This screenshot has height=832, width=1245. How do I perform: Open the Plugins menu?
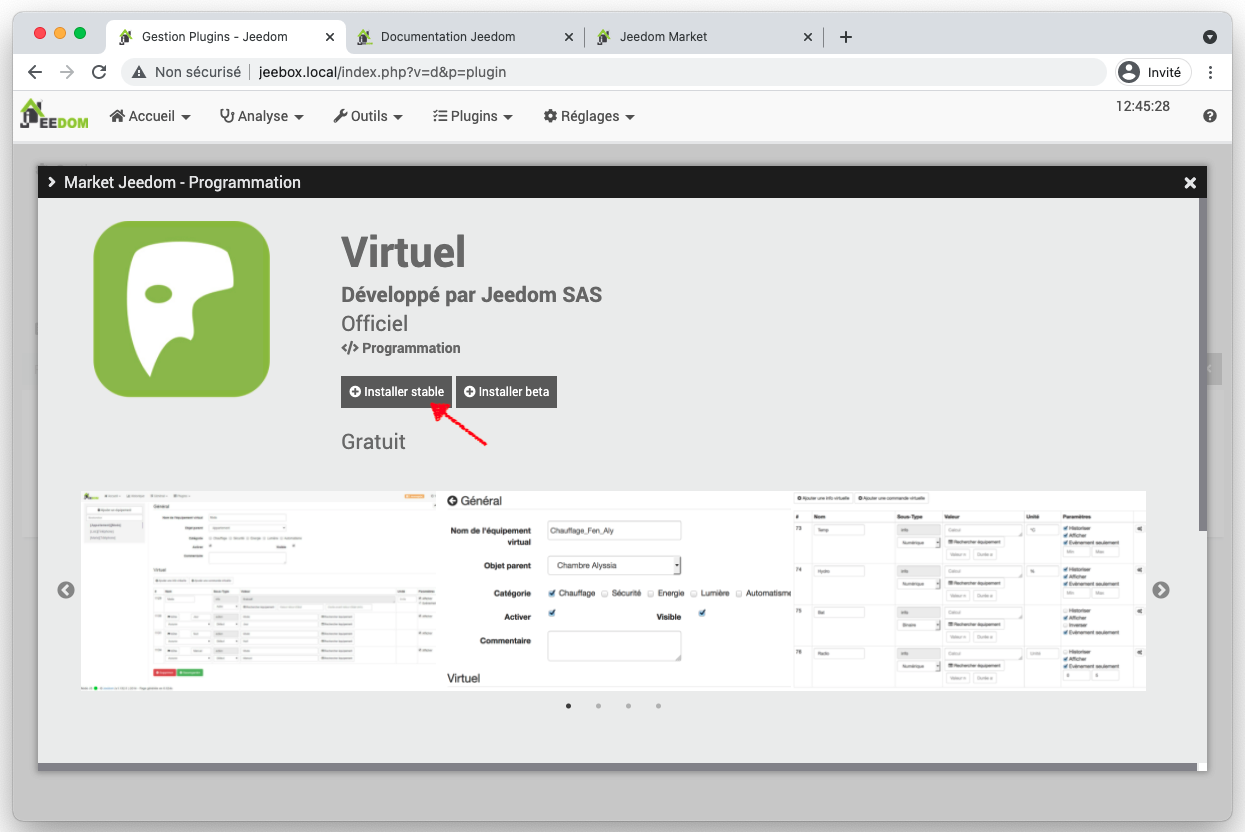click(472, 116)
